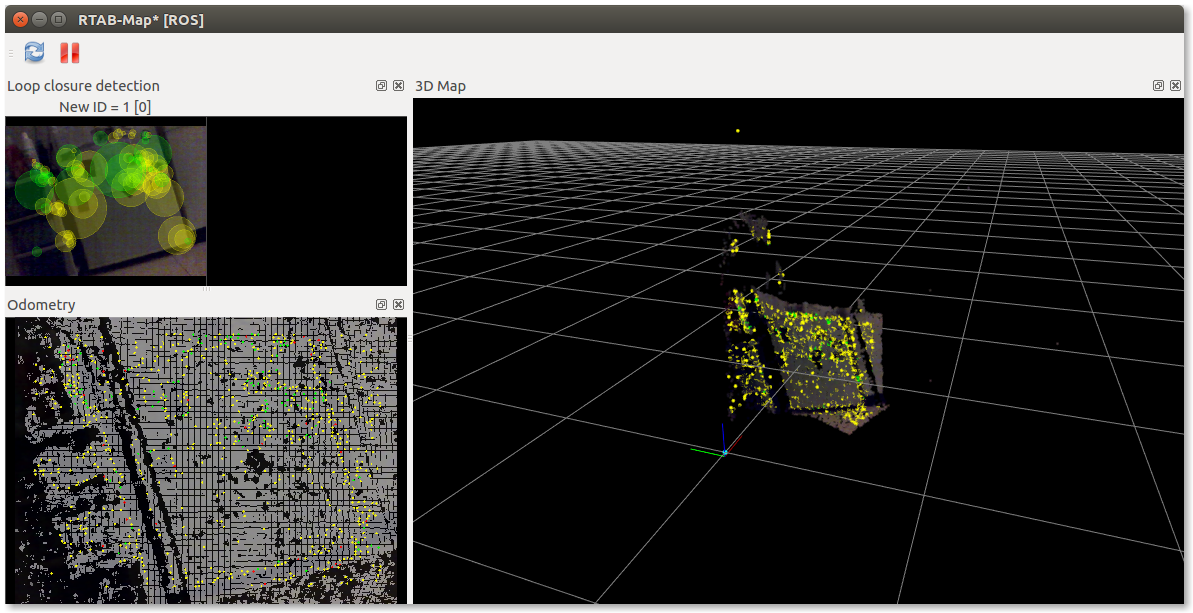Screen dimensions: 1193x613
Task: Pause the RTAB-Map detection
Action: pyautogui.click(x=69, y=53)
